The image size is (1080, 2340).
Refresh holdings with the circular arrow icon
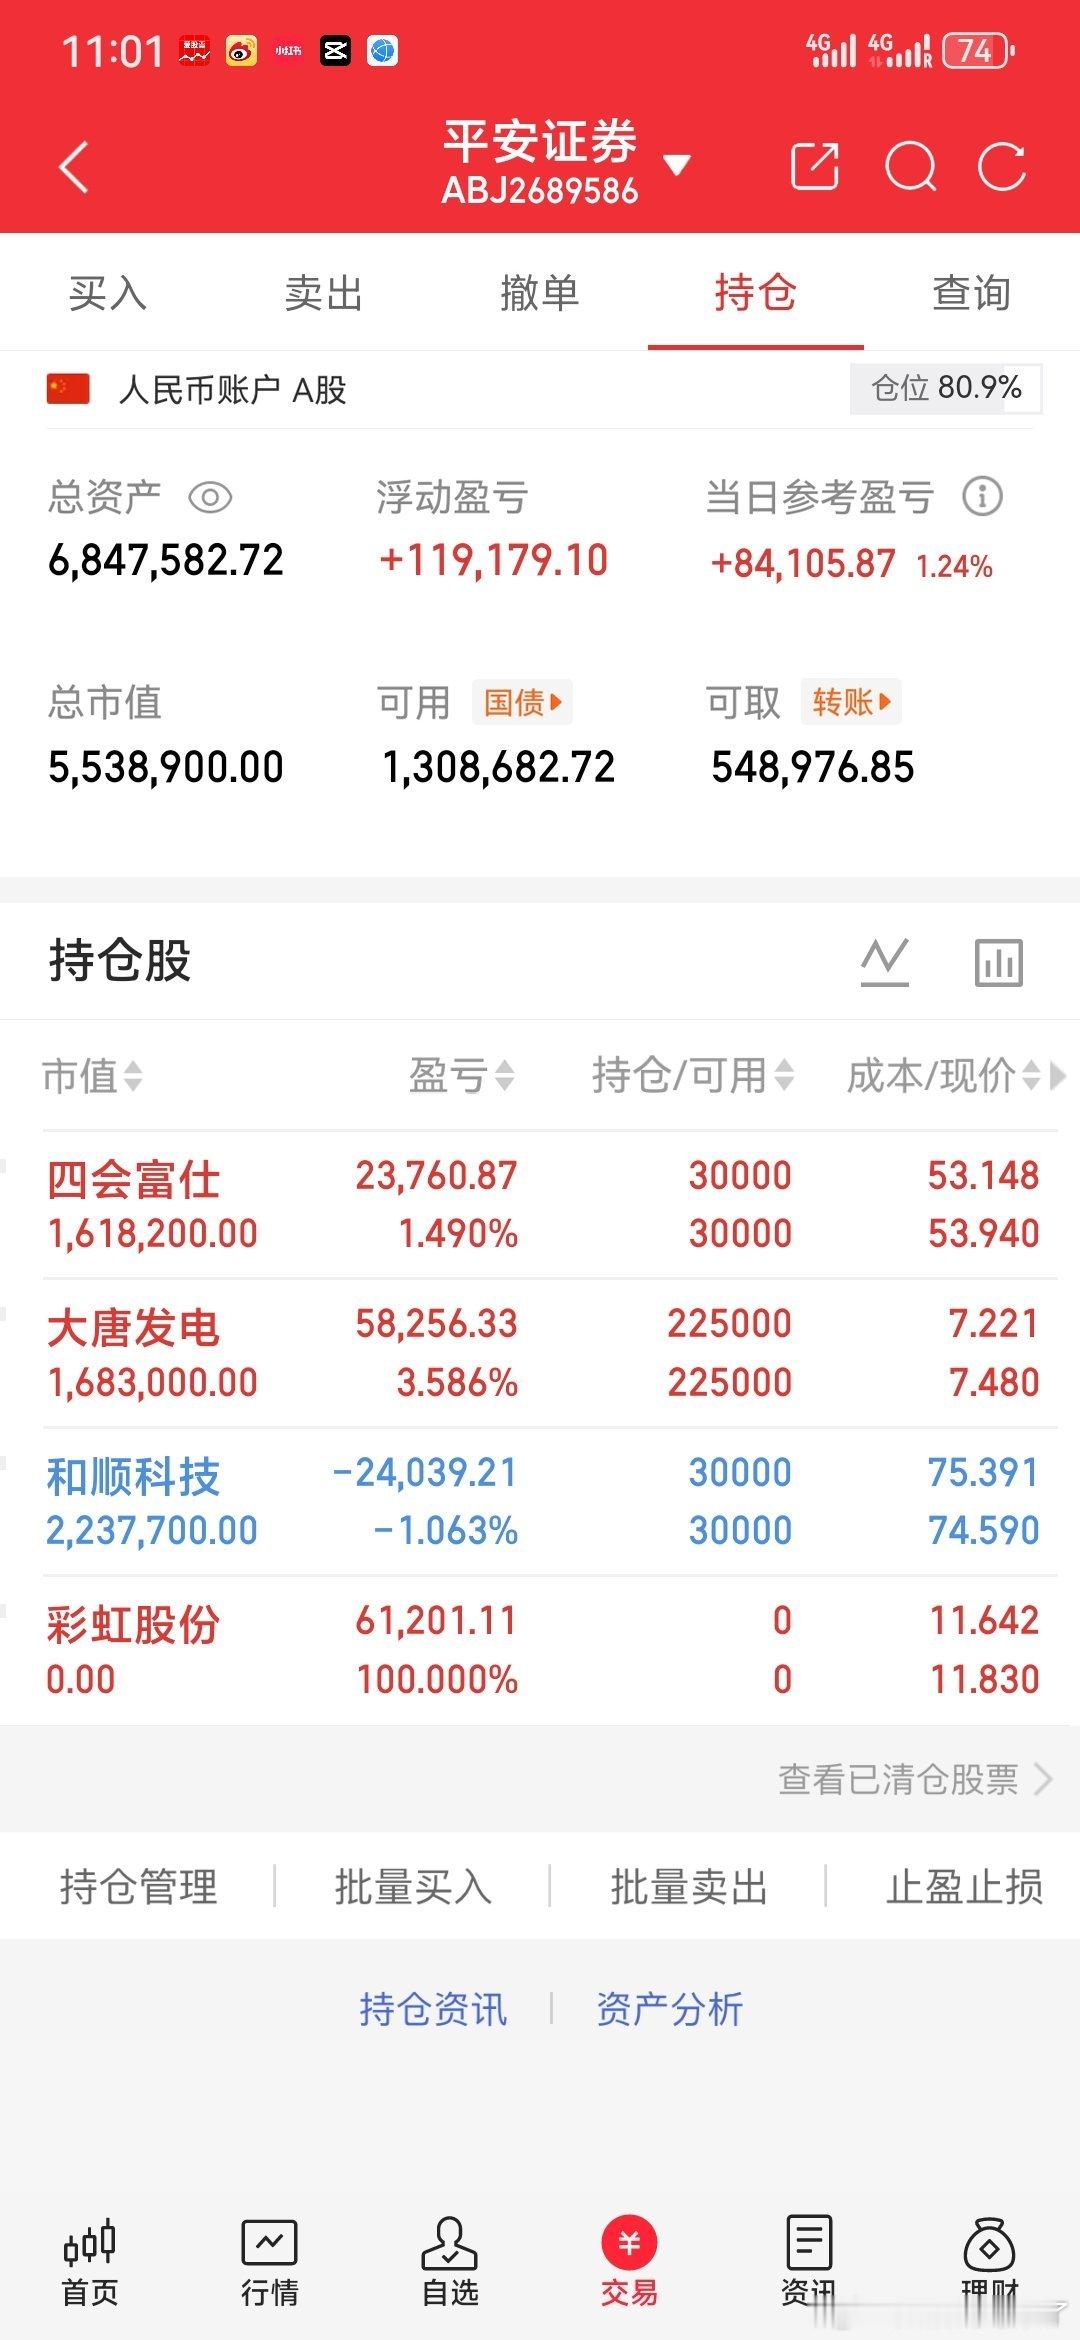pyautogui.click(x=1002, y=166)
